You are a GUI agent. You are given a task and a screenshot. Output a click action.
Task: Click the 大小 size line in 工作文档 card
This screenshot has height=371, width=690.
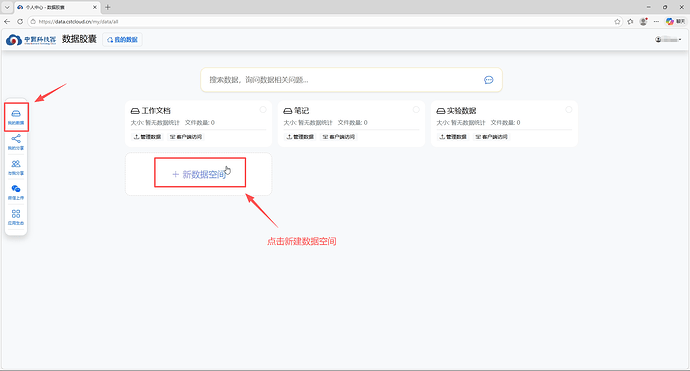(x=155, y=123)
